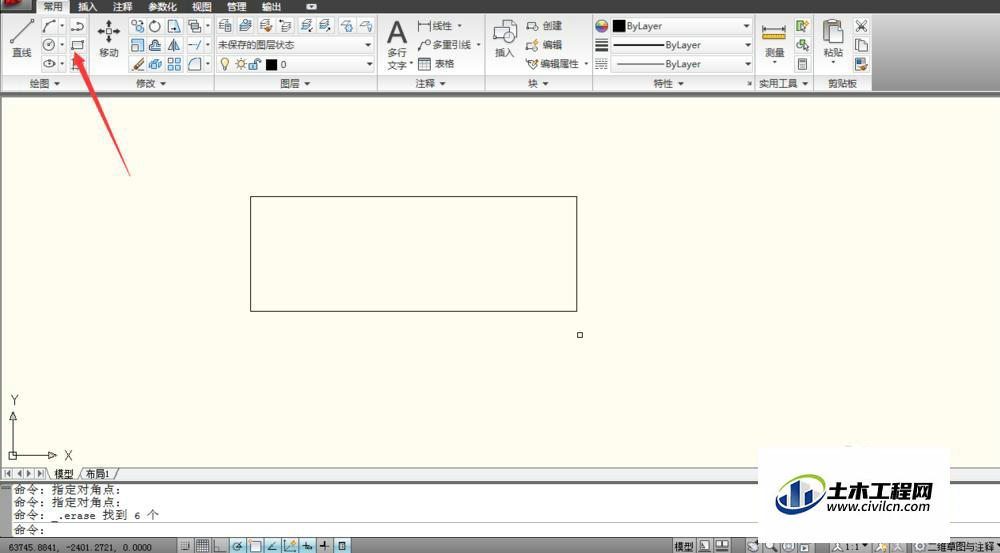Click the Scale tool in Modify panel
The height and width of the screenshot is (553, 1000).
click(x=137, y=45)
